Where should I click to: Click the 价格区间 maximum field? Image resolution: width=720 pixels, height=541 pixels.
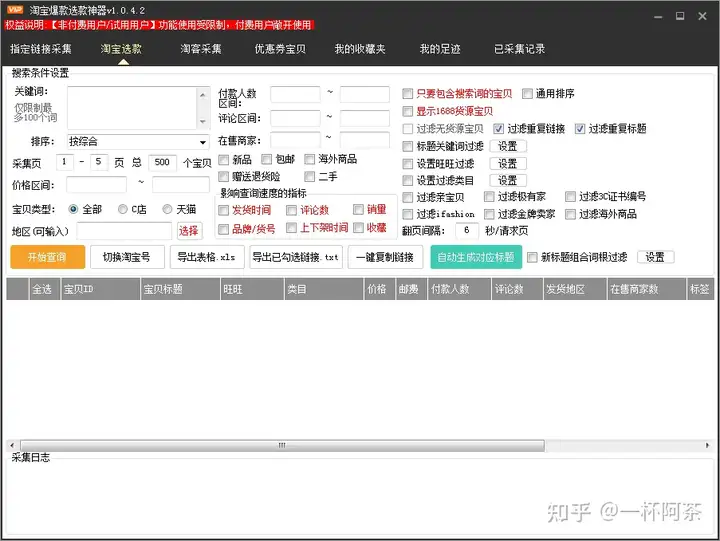coord(181,185)
